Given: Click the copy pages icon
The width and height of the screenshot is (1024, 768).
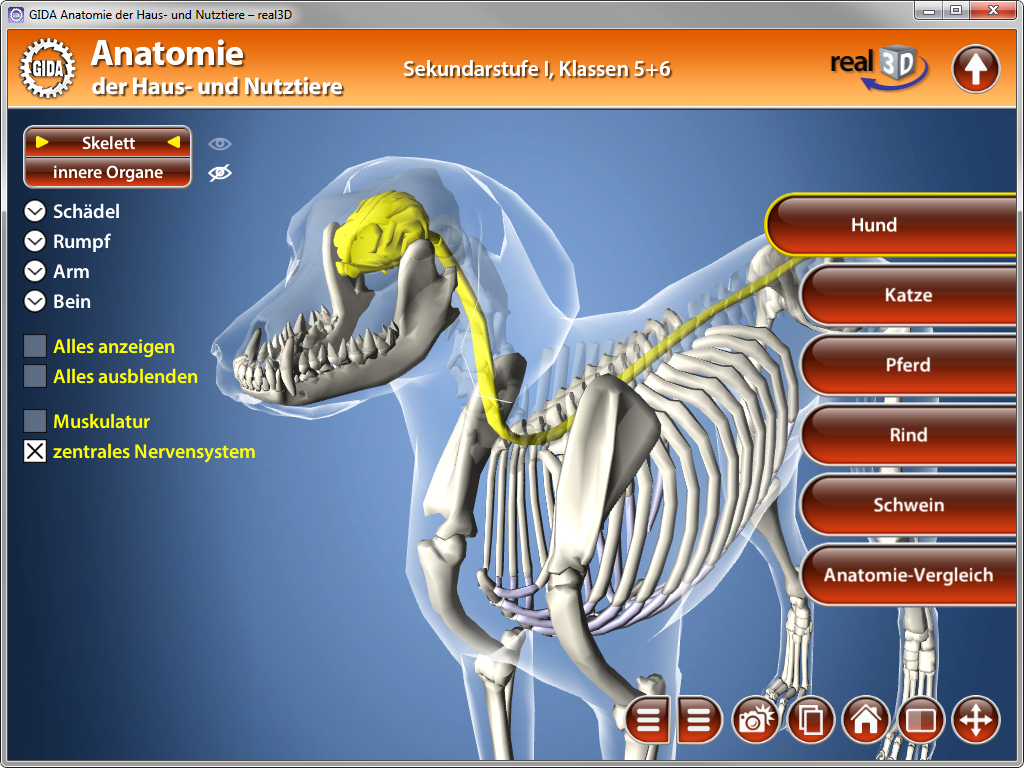Looking at the screenshot, I should click(x=811, y=720).
